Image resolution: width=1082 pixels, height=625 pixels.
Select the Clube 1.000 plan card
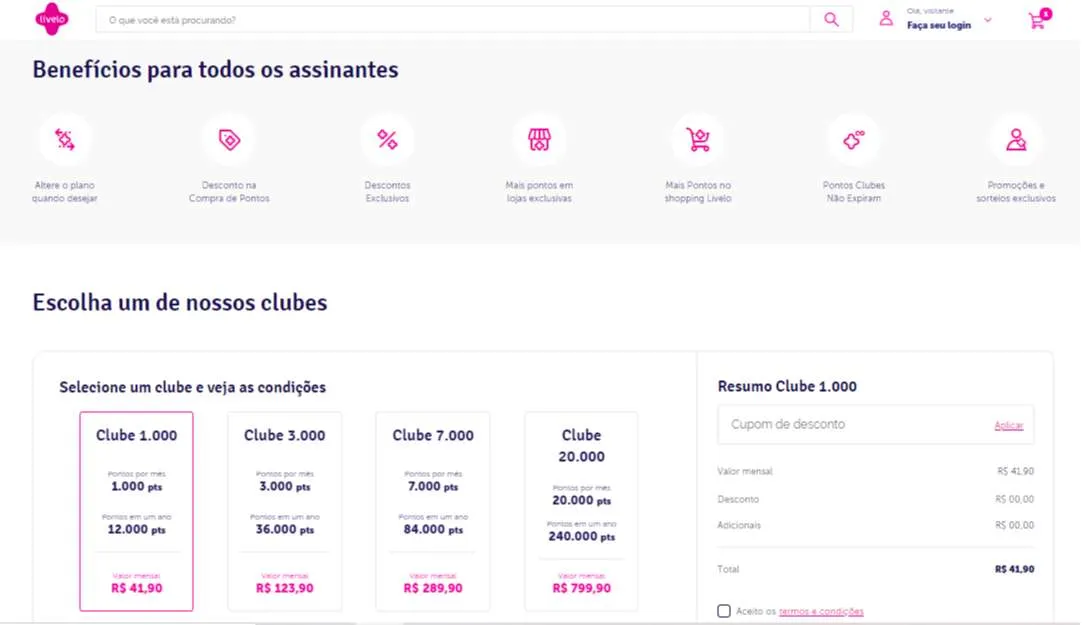pyautogui.click(x=137, y=511)
